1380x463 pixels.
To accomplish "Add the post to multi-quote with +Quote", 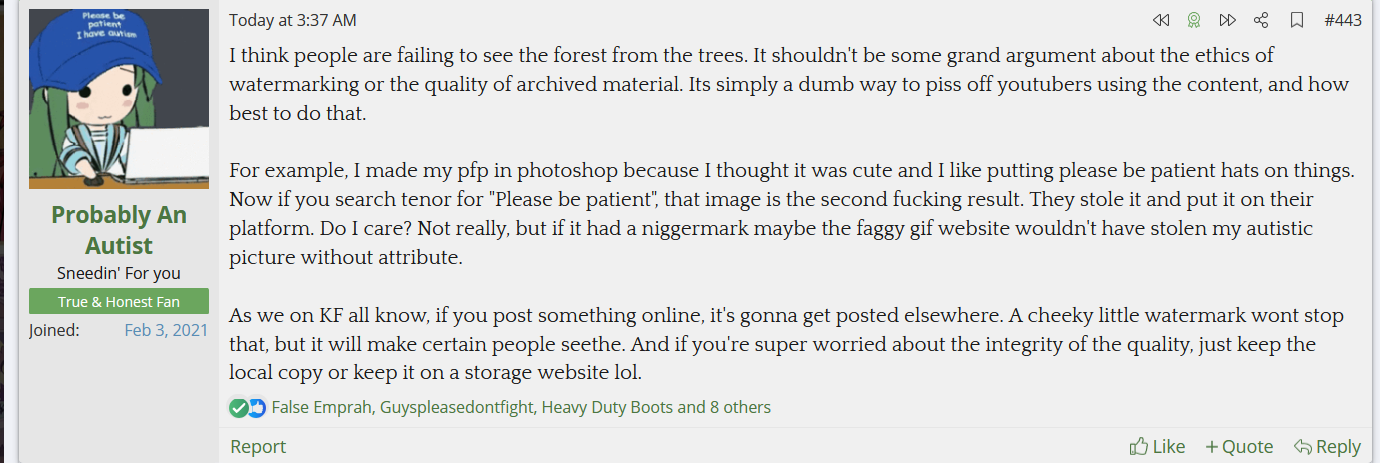I will (1239, 446).
